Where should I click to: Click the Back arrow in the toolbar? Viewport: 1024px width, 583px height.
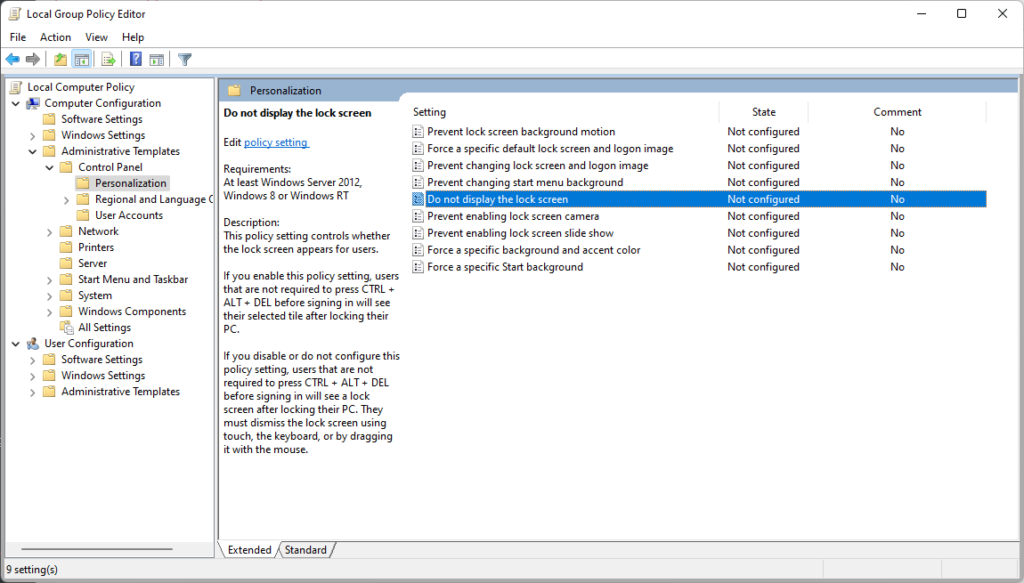(x=13, y=60)
